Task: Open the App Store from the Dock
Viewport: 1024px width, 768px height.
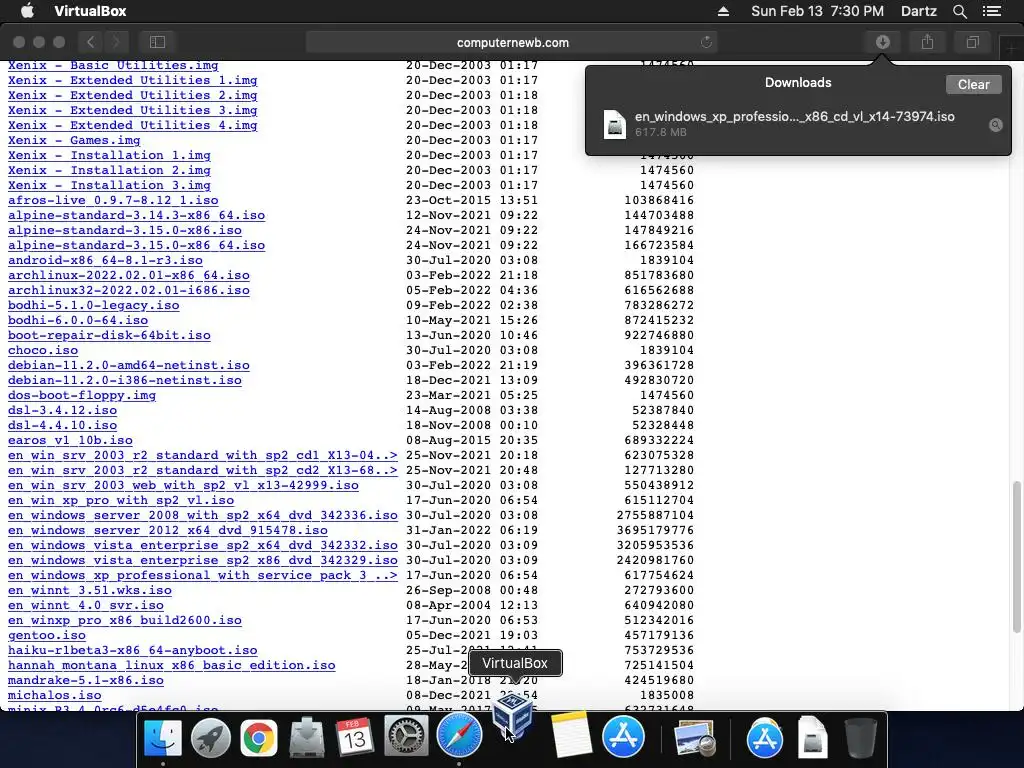Action: click(x=623, y=737)
